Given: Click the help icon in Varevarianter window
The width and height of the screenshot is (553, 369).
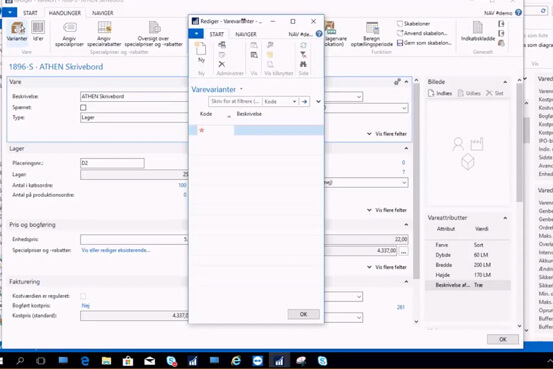Looking at the screenshot, I should click(319, 34).
